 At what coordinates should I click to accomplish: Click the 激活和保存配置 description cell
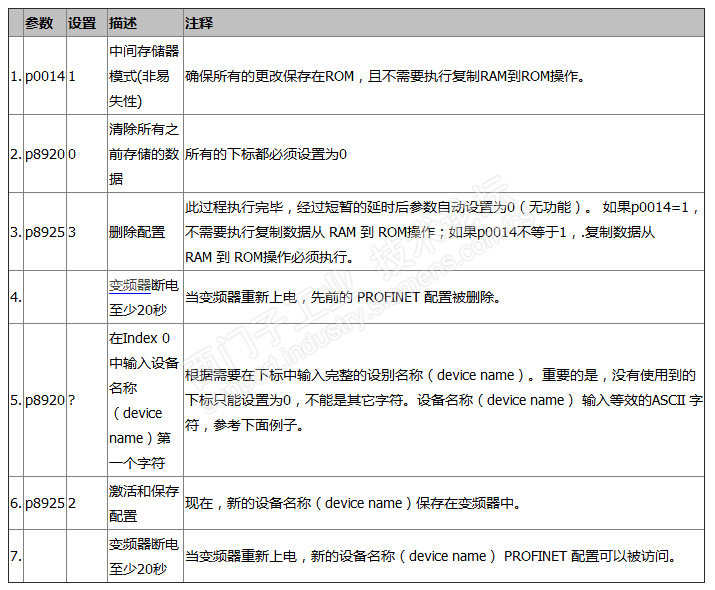click(x=144, y=503)
